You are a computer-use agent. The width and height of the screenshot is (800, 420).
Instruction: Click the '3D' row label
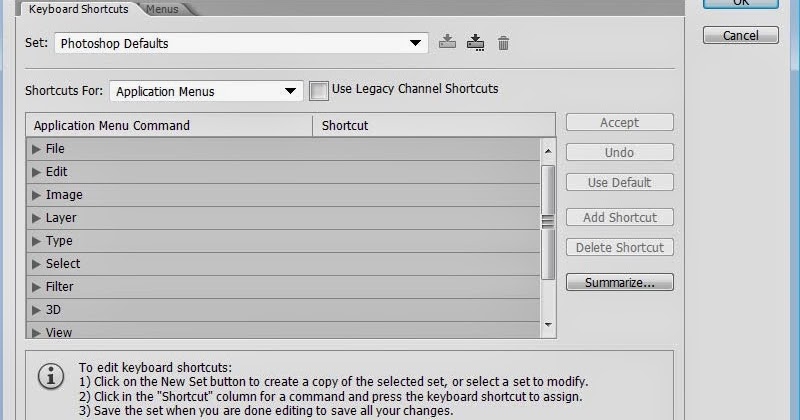coord(53,310)
